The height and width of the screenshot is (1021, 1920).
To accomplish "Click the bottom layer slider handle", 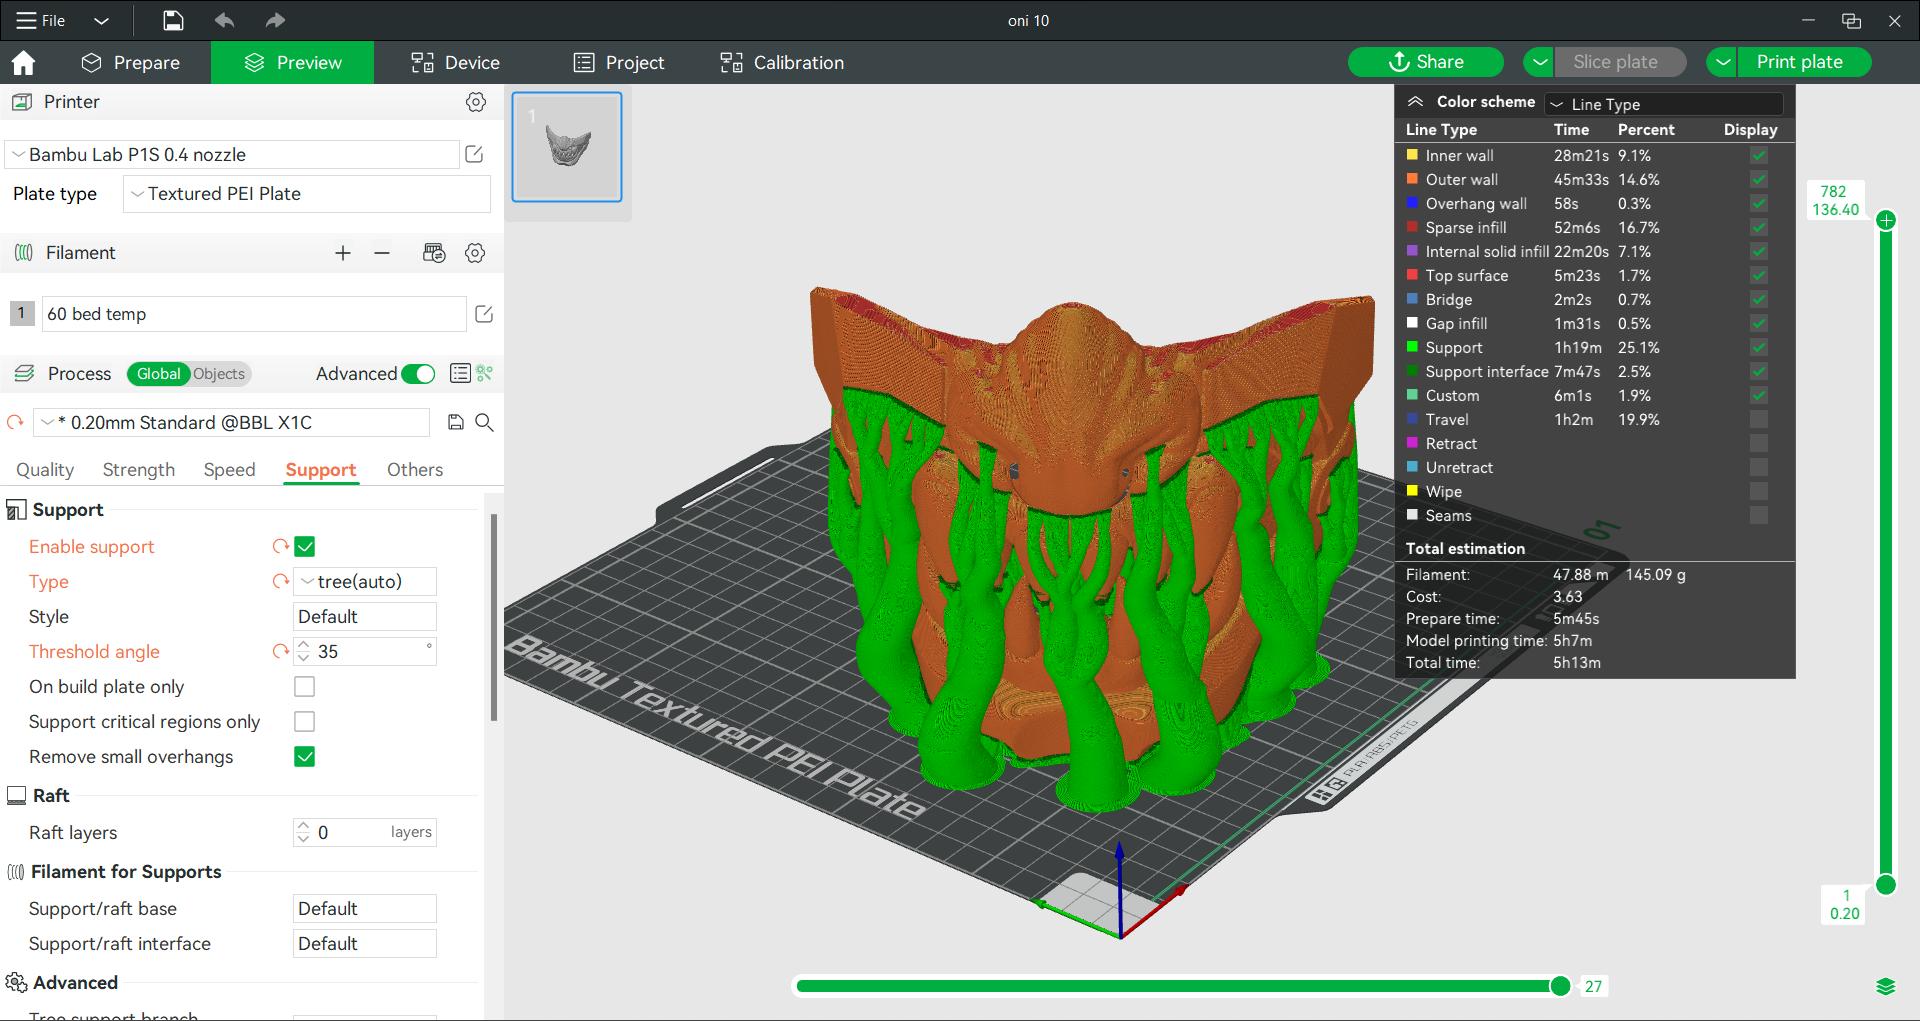I will [1886, 884].
